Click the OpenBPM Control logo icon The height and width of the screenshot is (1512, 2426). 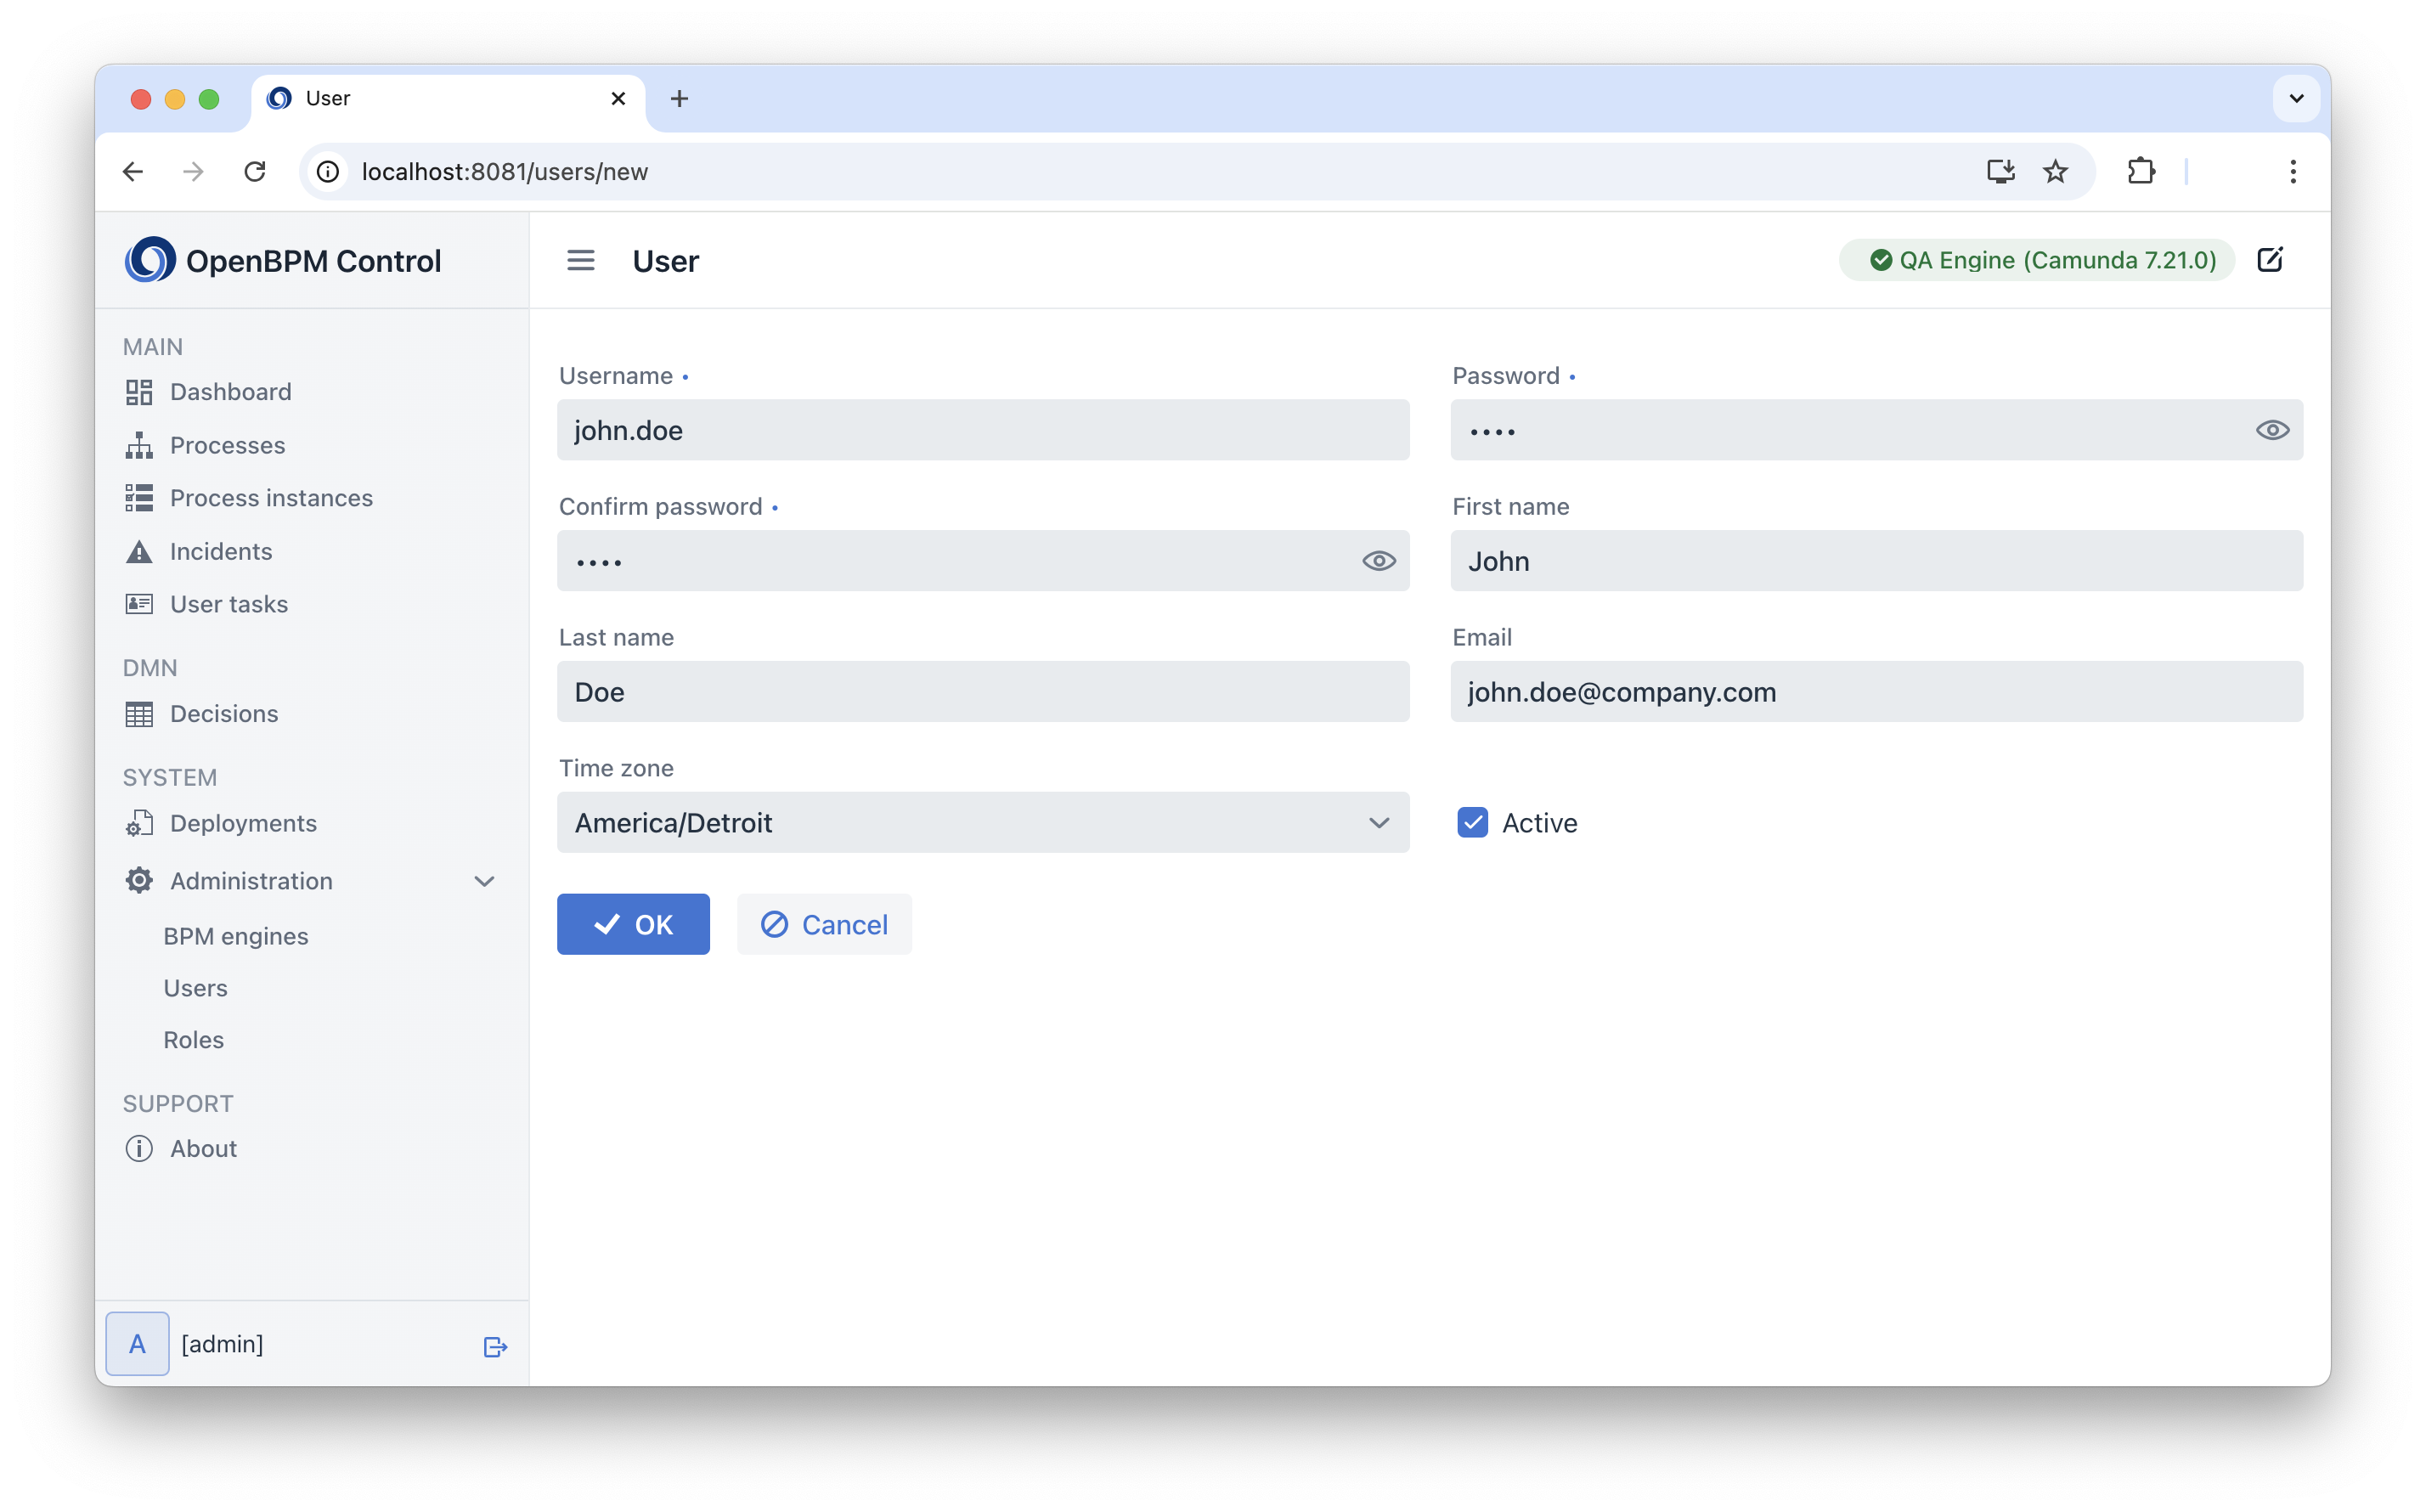coord(150,260)
